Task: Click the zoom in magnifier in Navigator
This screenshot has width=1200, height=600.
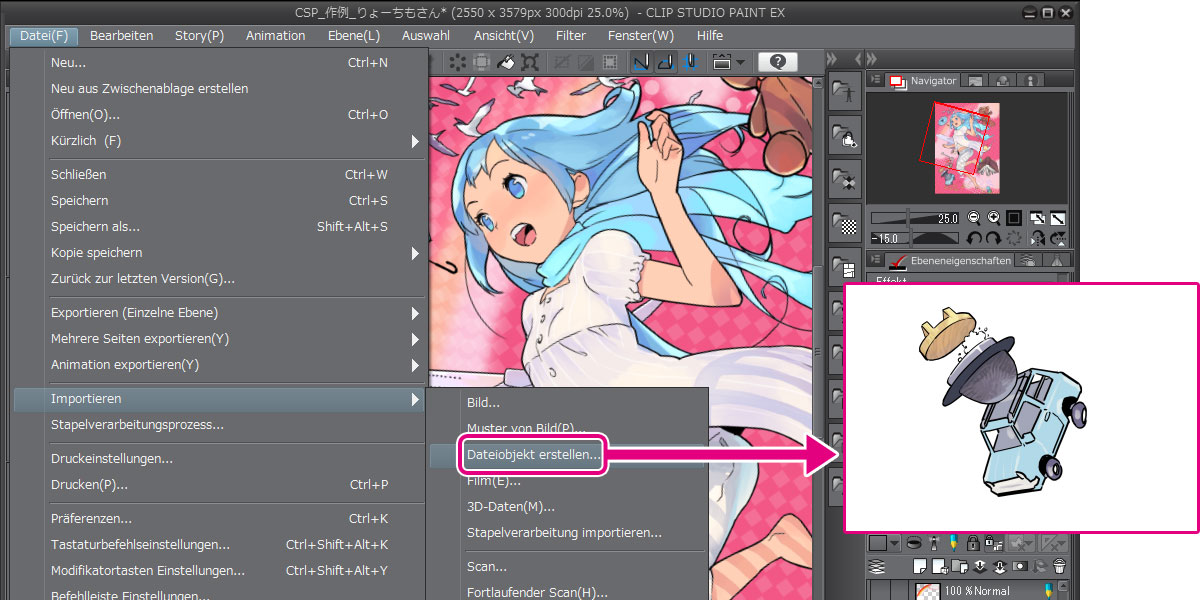Action: pos(993,217)
